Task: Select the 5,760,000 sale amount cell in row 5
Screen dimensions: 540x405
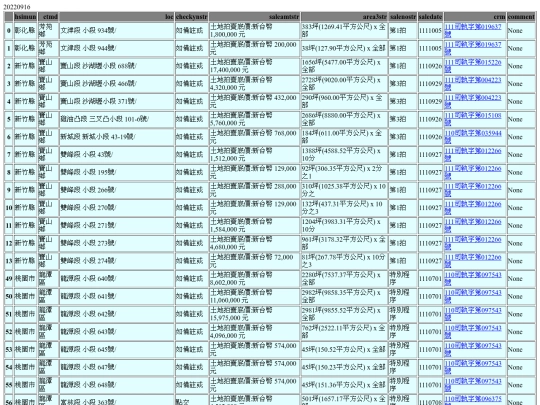Action: (255, 119)
